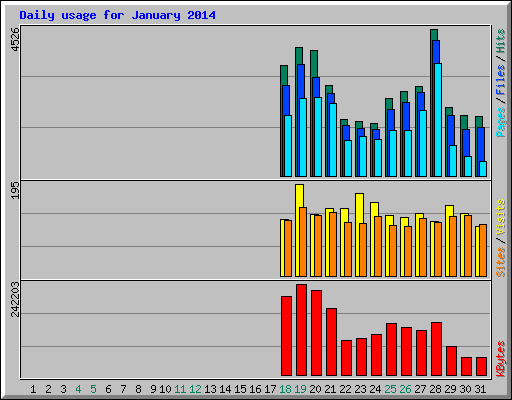Click the Hits legend label
512x400 pixels.
pos(501,41)
